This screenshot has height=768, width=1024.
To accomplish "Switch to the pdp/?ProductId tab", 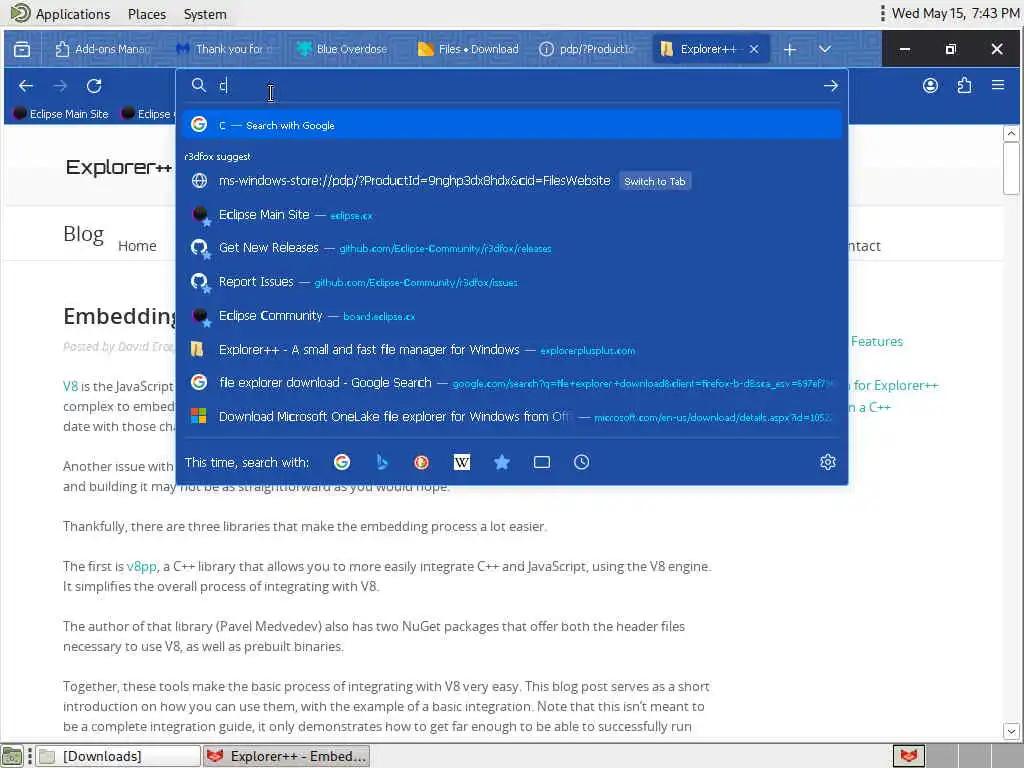I will tap(588, 49).
